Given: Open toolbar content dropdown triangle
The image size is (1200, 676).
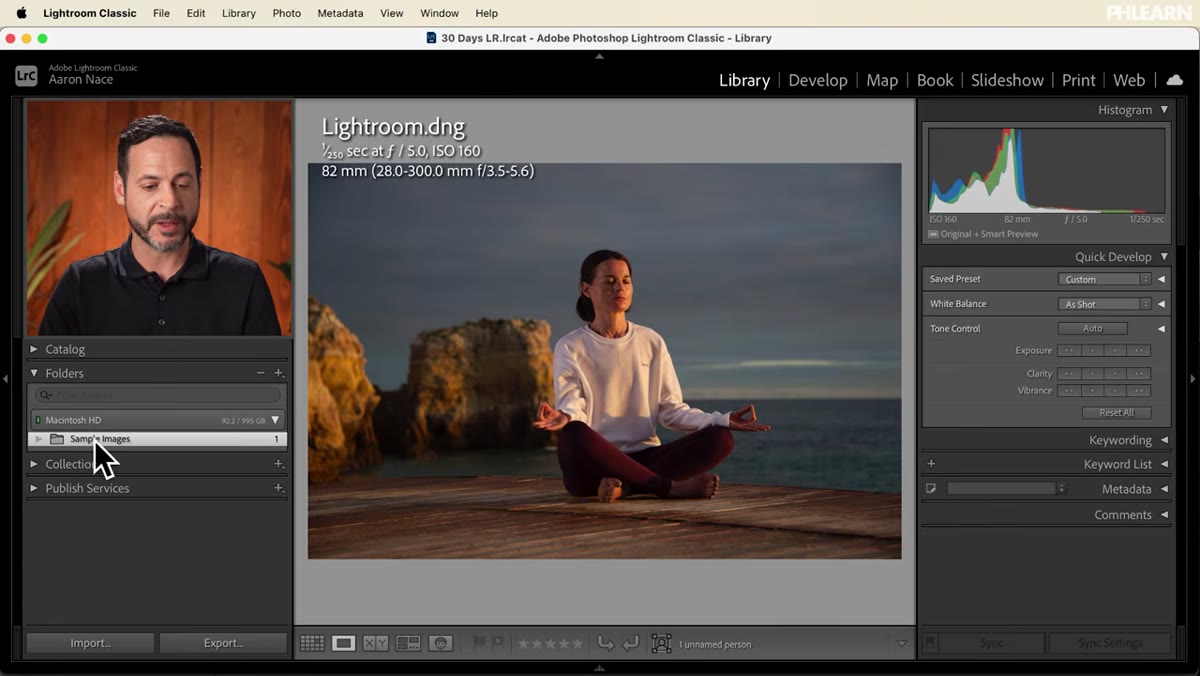Looking at the screenshot, I should click(x=902, y=644).
